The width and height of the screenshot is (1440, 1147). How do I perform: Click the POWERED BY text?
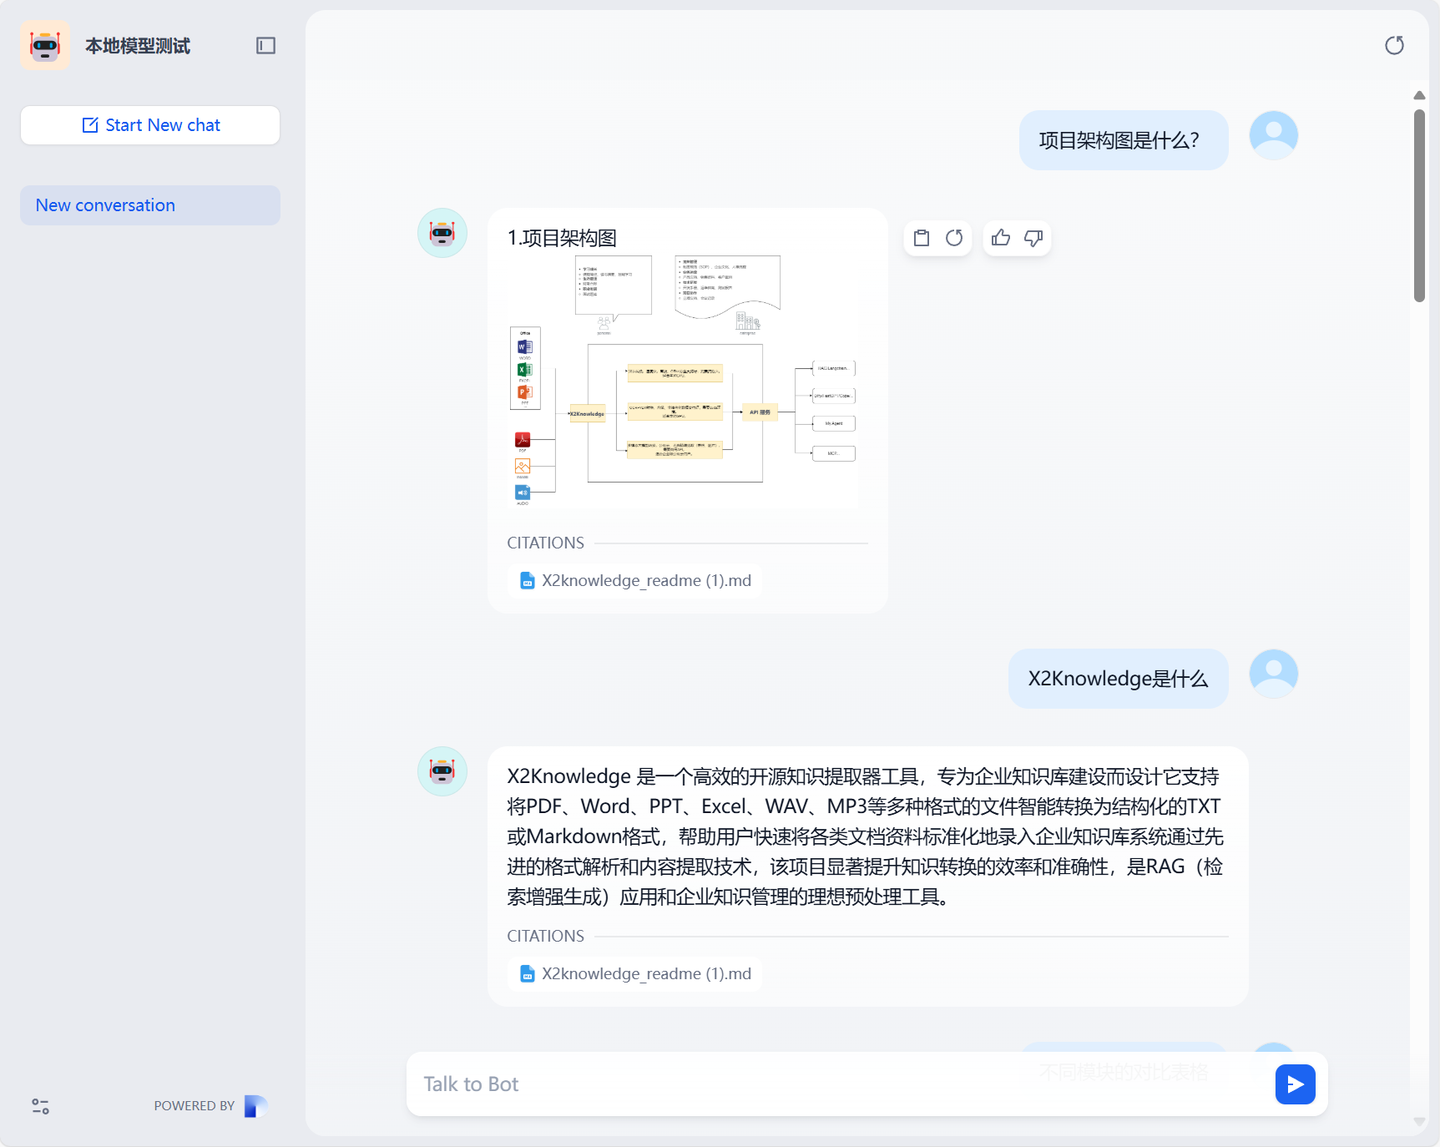pyautogui.click(x=194, y=1106)
